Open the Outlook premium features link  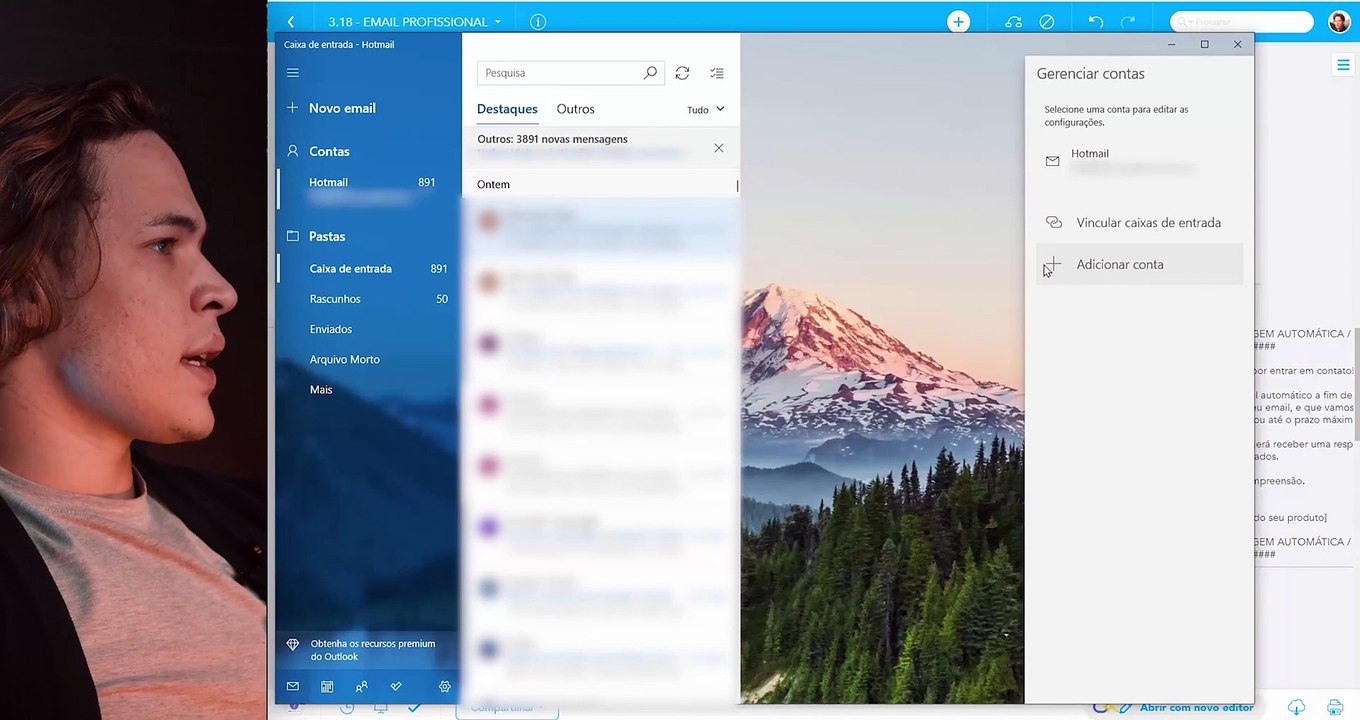coord(367,650)
